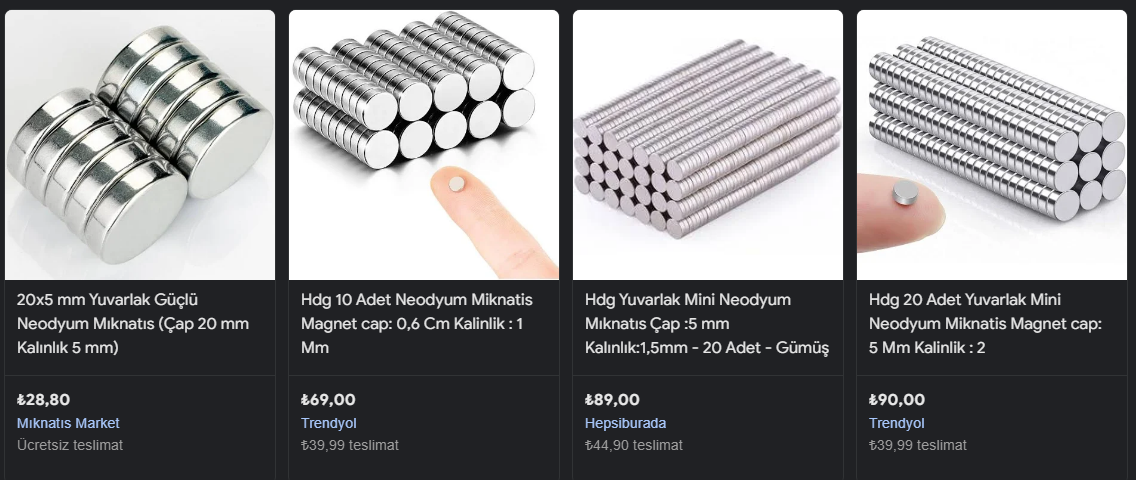This screenshot has width=1136, height=480.
Task: Select the ₺28,80 price
Action: click(43, 400)
